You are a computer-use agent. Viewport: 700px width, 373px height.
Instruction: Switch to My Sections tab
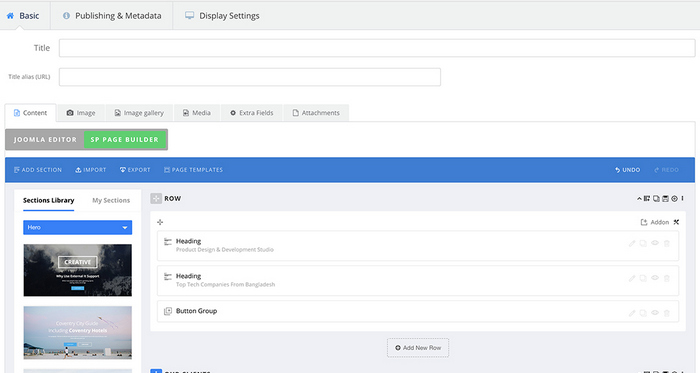(111, 200)
